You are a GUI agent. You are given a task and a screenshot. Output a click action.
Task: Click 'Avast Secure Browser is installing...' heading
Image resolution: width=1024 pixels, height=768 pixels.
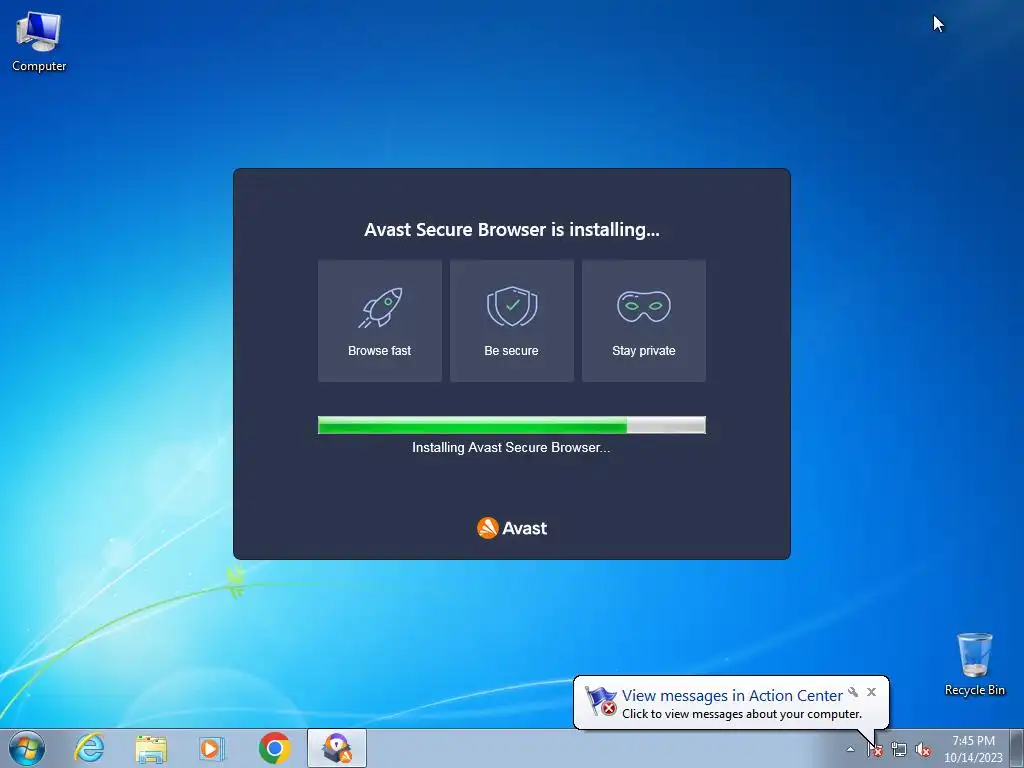click(512, 230)
